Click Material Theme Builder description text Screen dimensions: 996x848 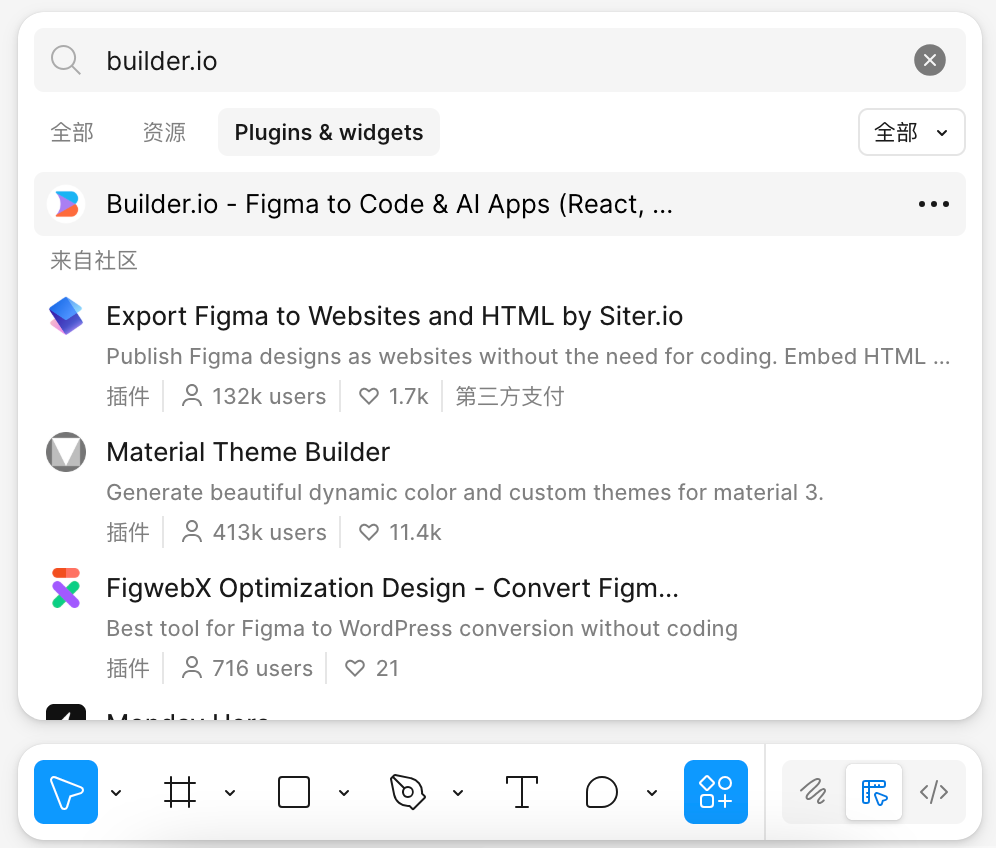coord(465,492)
